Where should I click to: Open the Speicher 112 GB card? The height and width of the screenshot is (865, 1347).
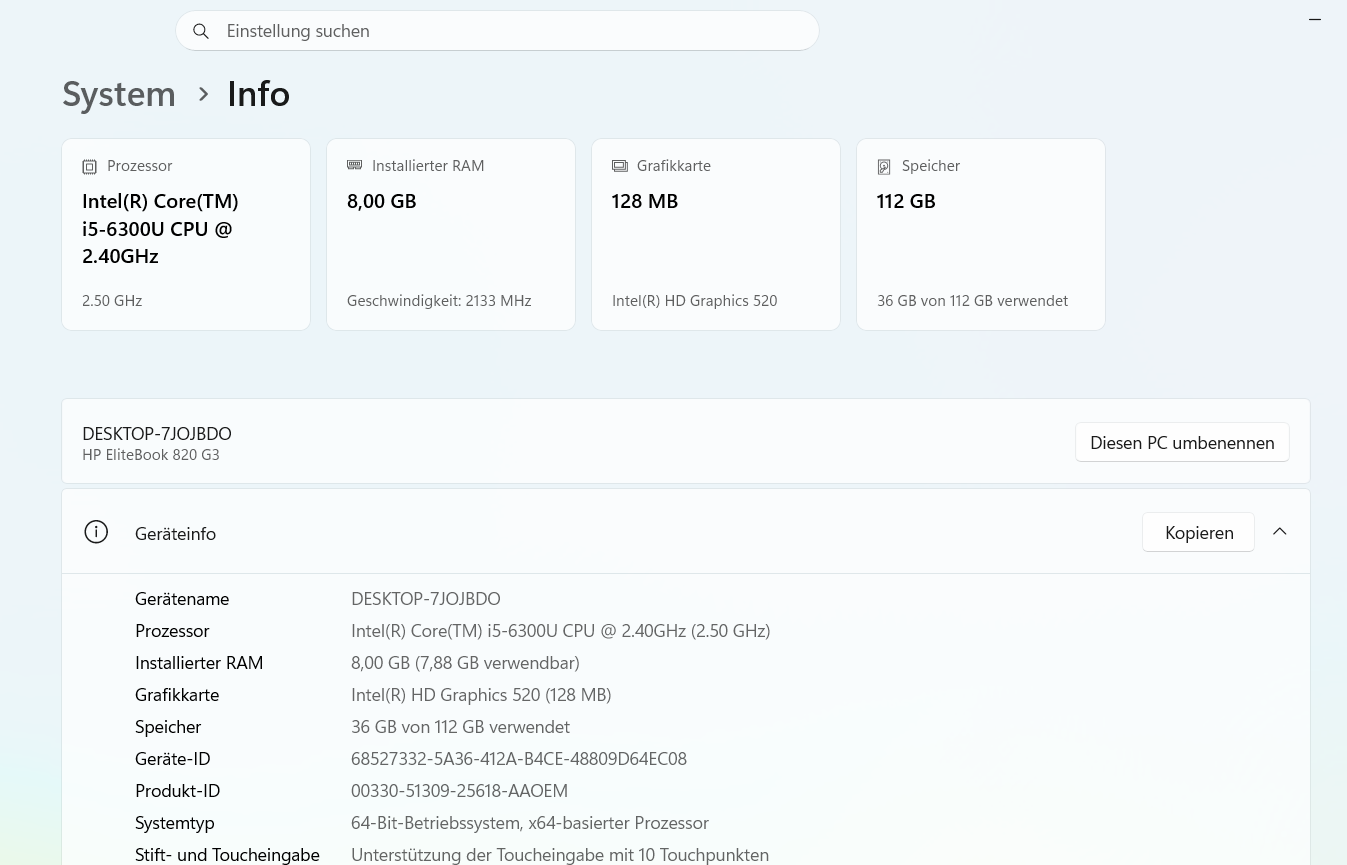(x=981, y=234)
